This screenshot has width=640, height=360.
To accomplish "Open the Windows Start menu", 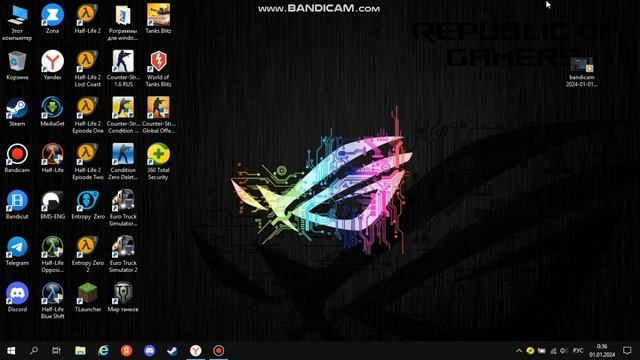I will click(11, 351).
